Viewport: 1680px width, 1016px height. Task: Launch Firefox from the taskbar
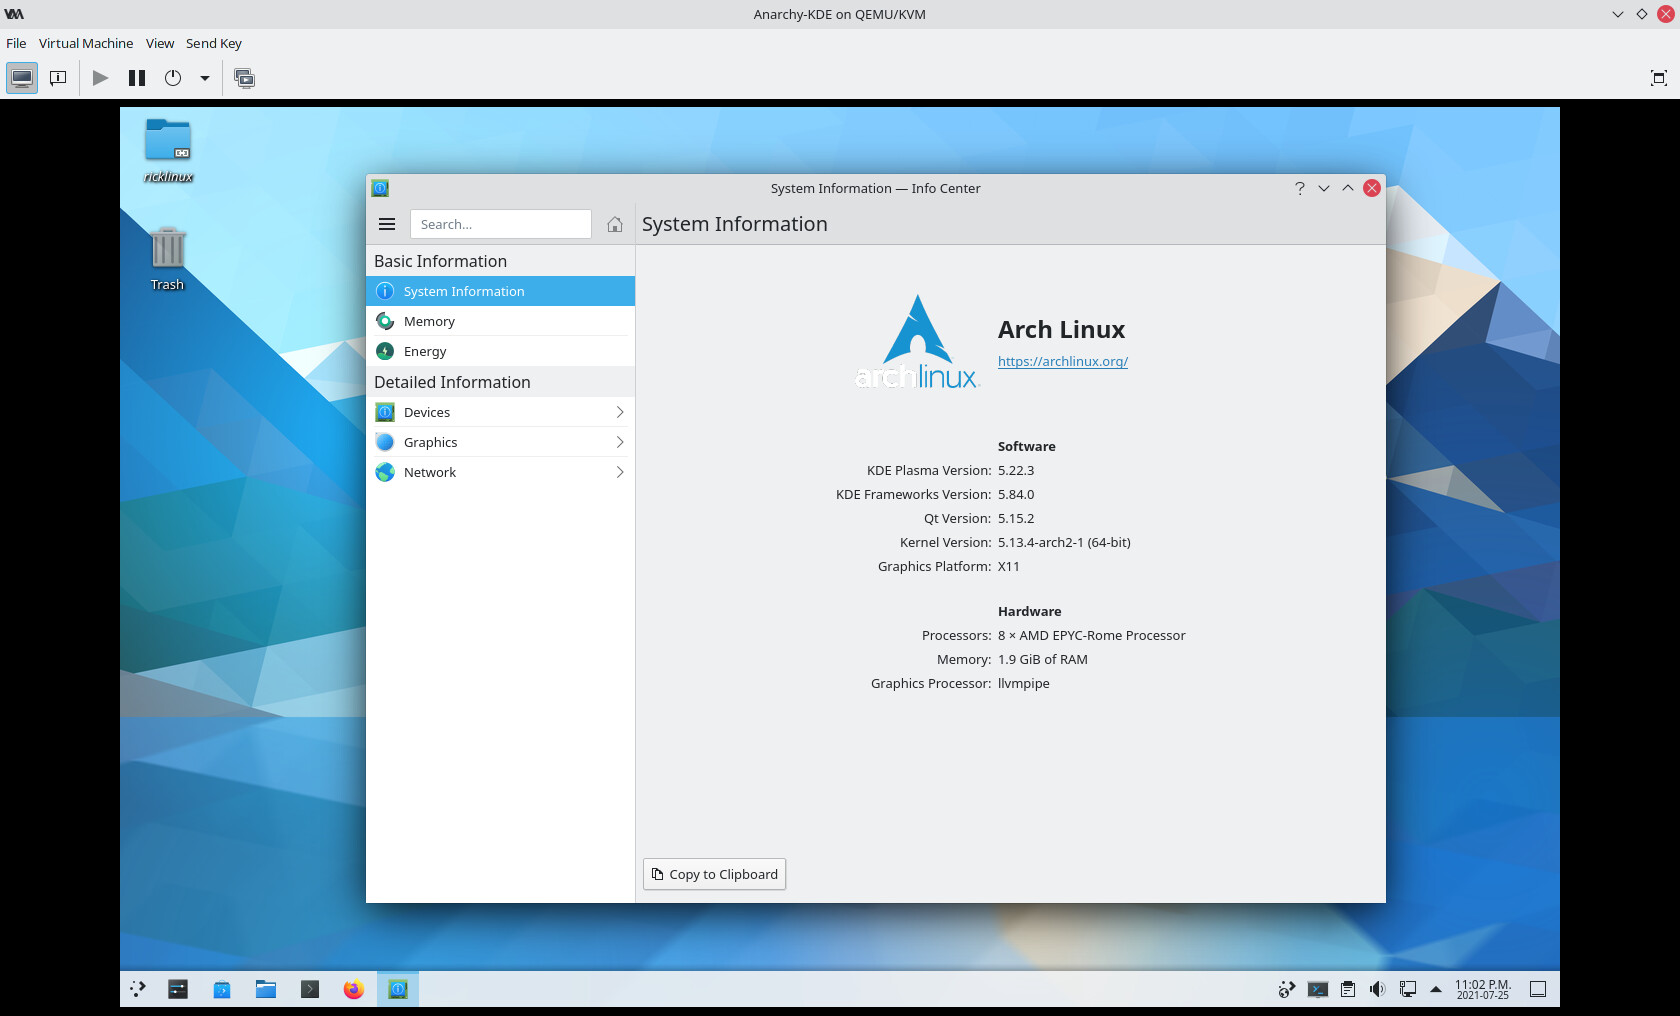[354, 989]
